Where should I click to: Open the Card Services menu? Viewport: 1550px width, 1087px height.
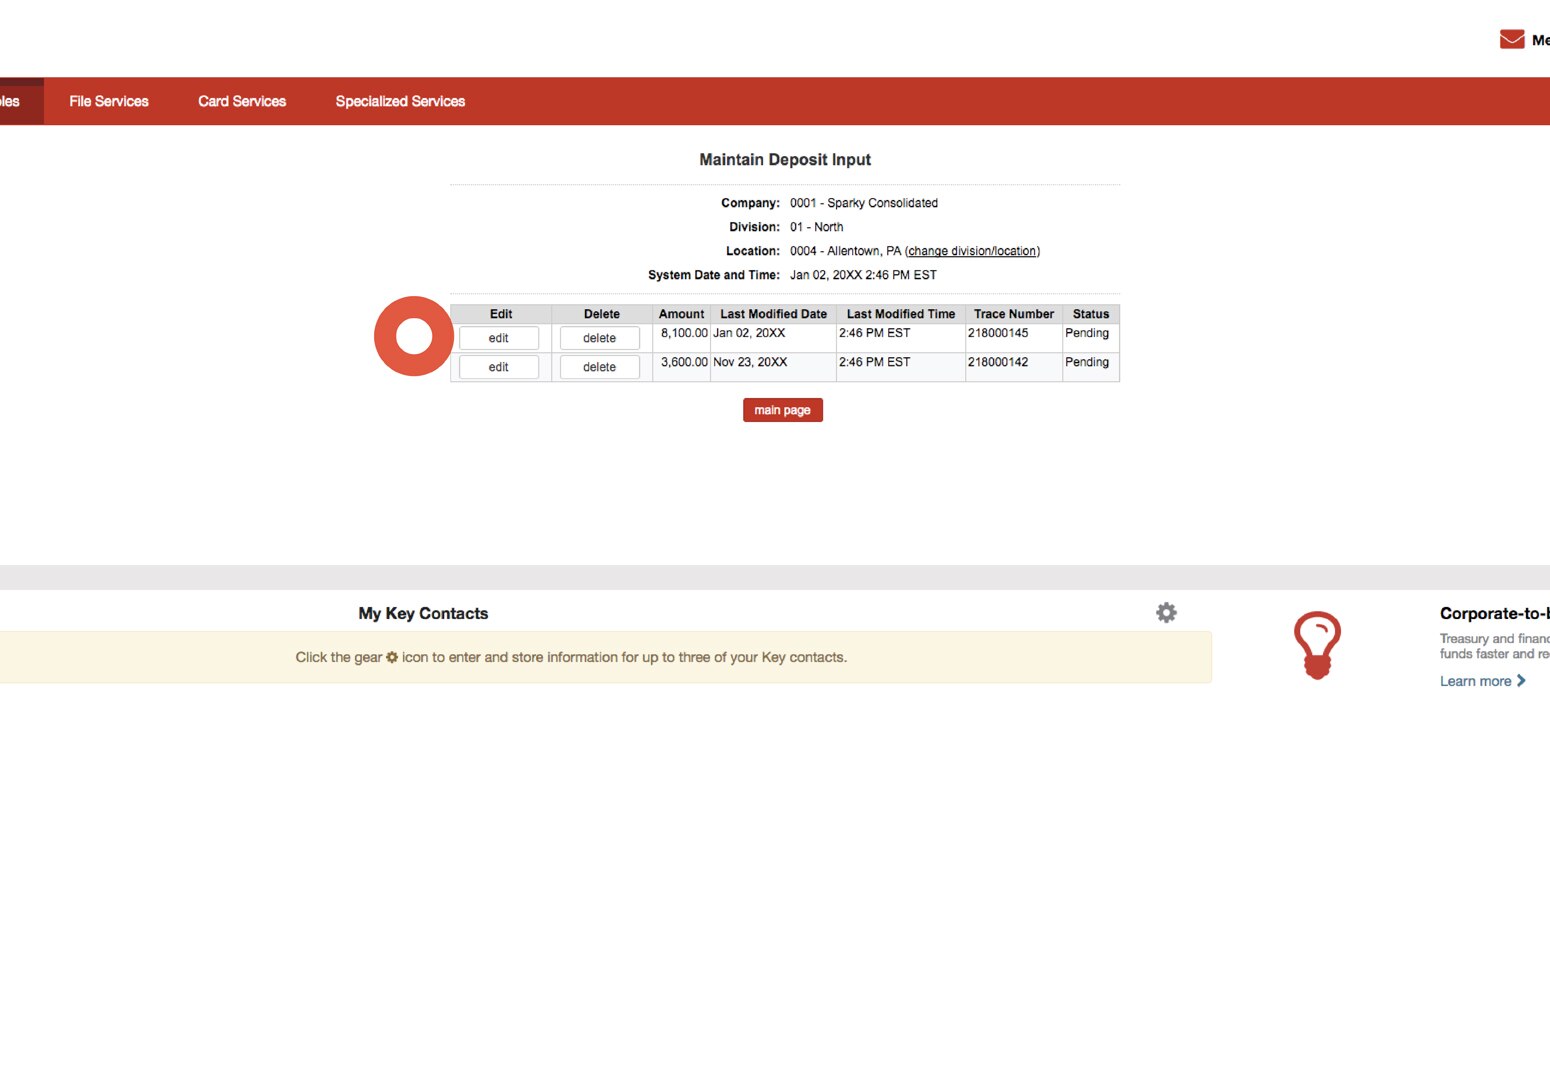tap(241, 101)
